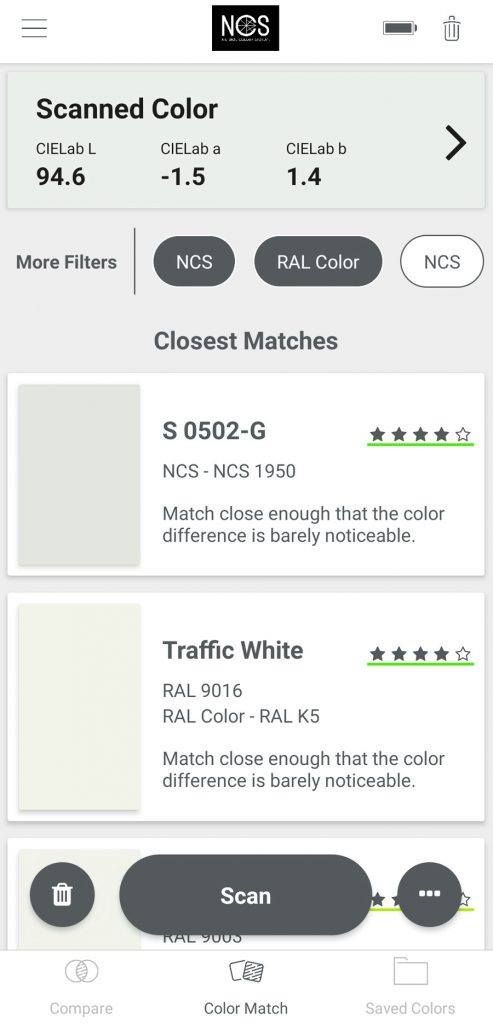This screenshot has height=1024, width=493.
Task: Open Traffic White match details
Action: pos(246,707)
